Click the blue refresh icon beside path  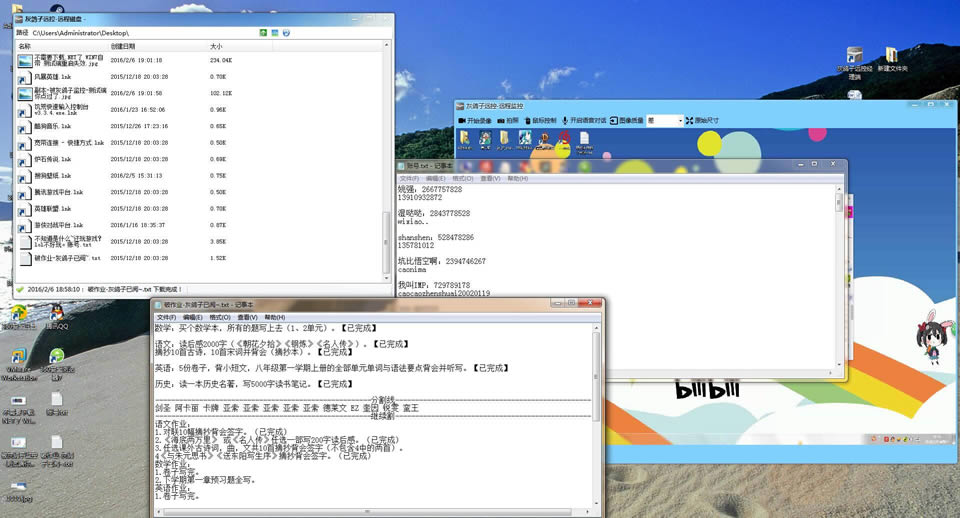click(286, 33)
